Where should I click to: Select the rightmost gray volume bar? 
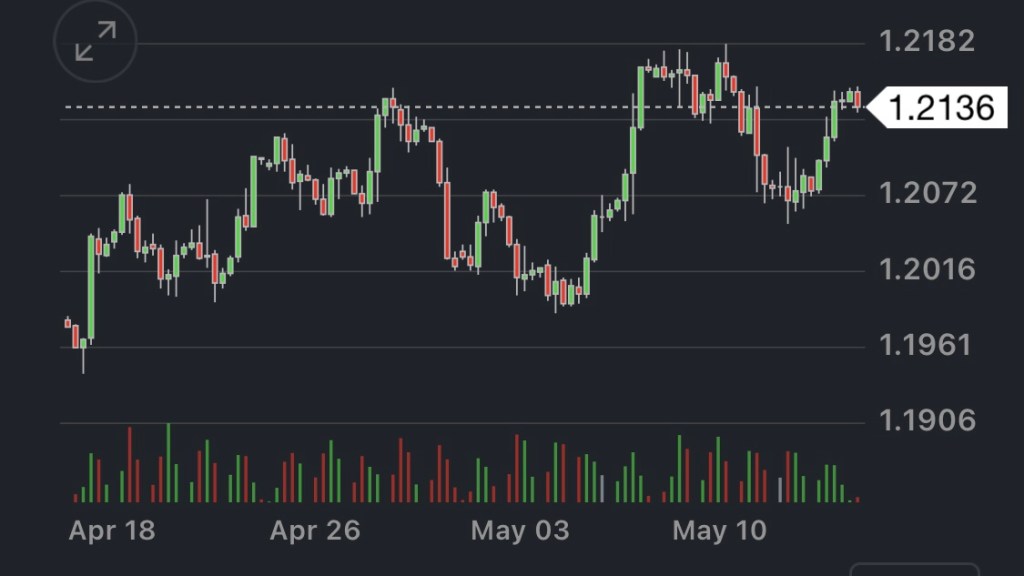(x=780, y=490)
